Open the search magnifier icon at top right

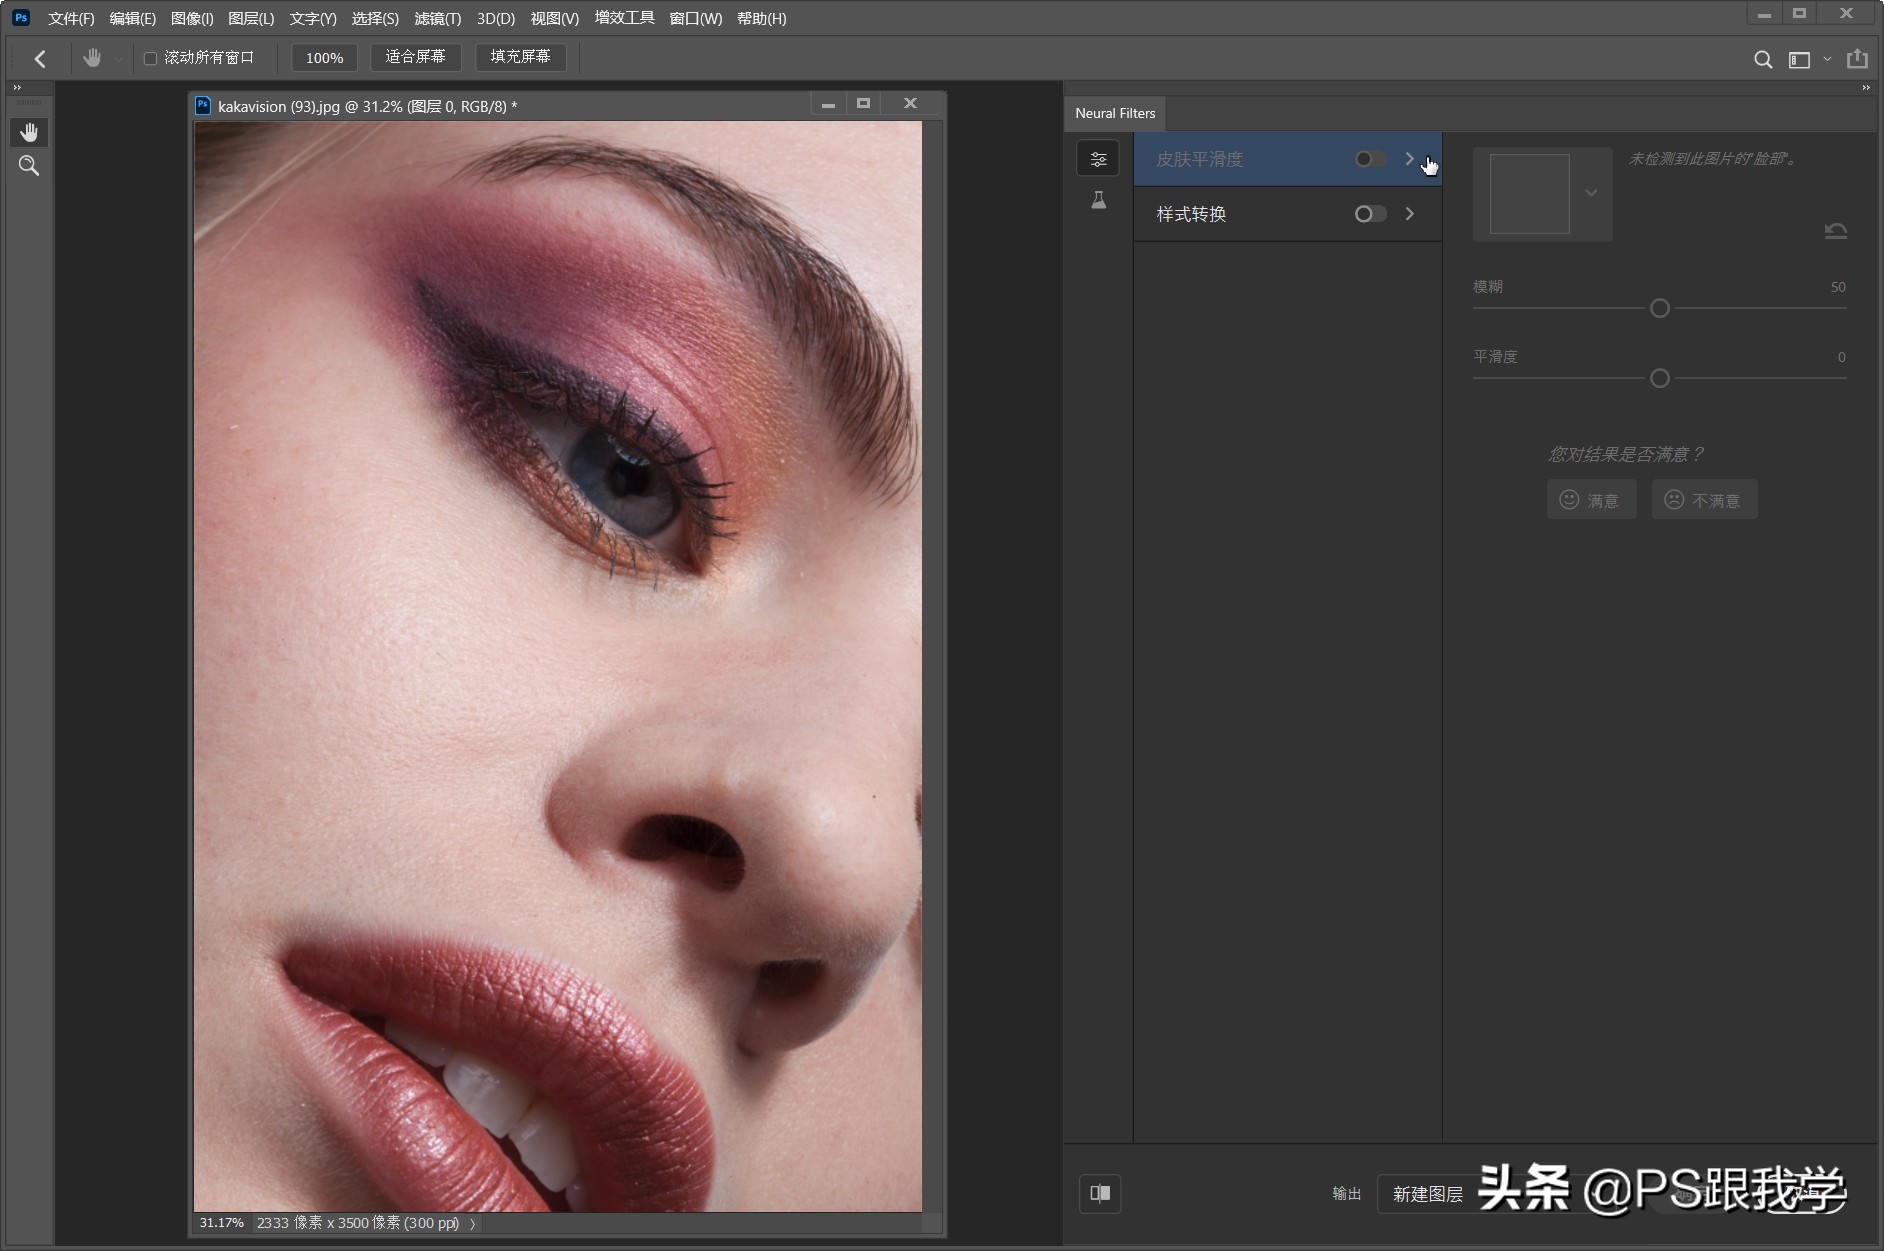[x=1763, y=59]
